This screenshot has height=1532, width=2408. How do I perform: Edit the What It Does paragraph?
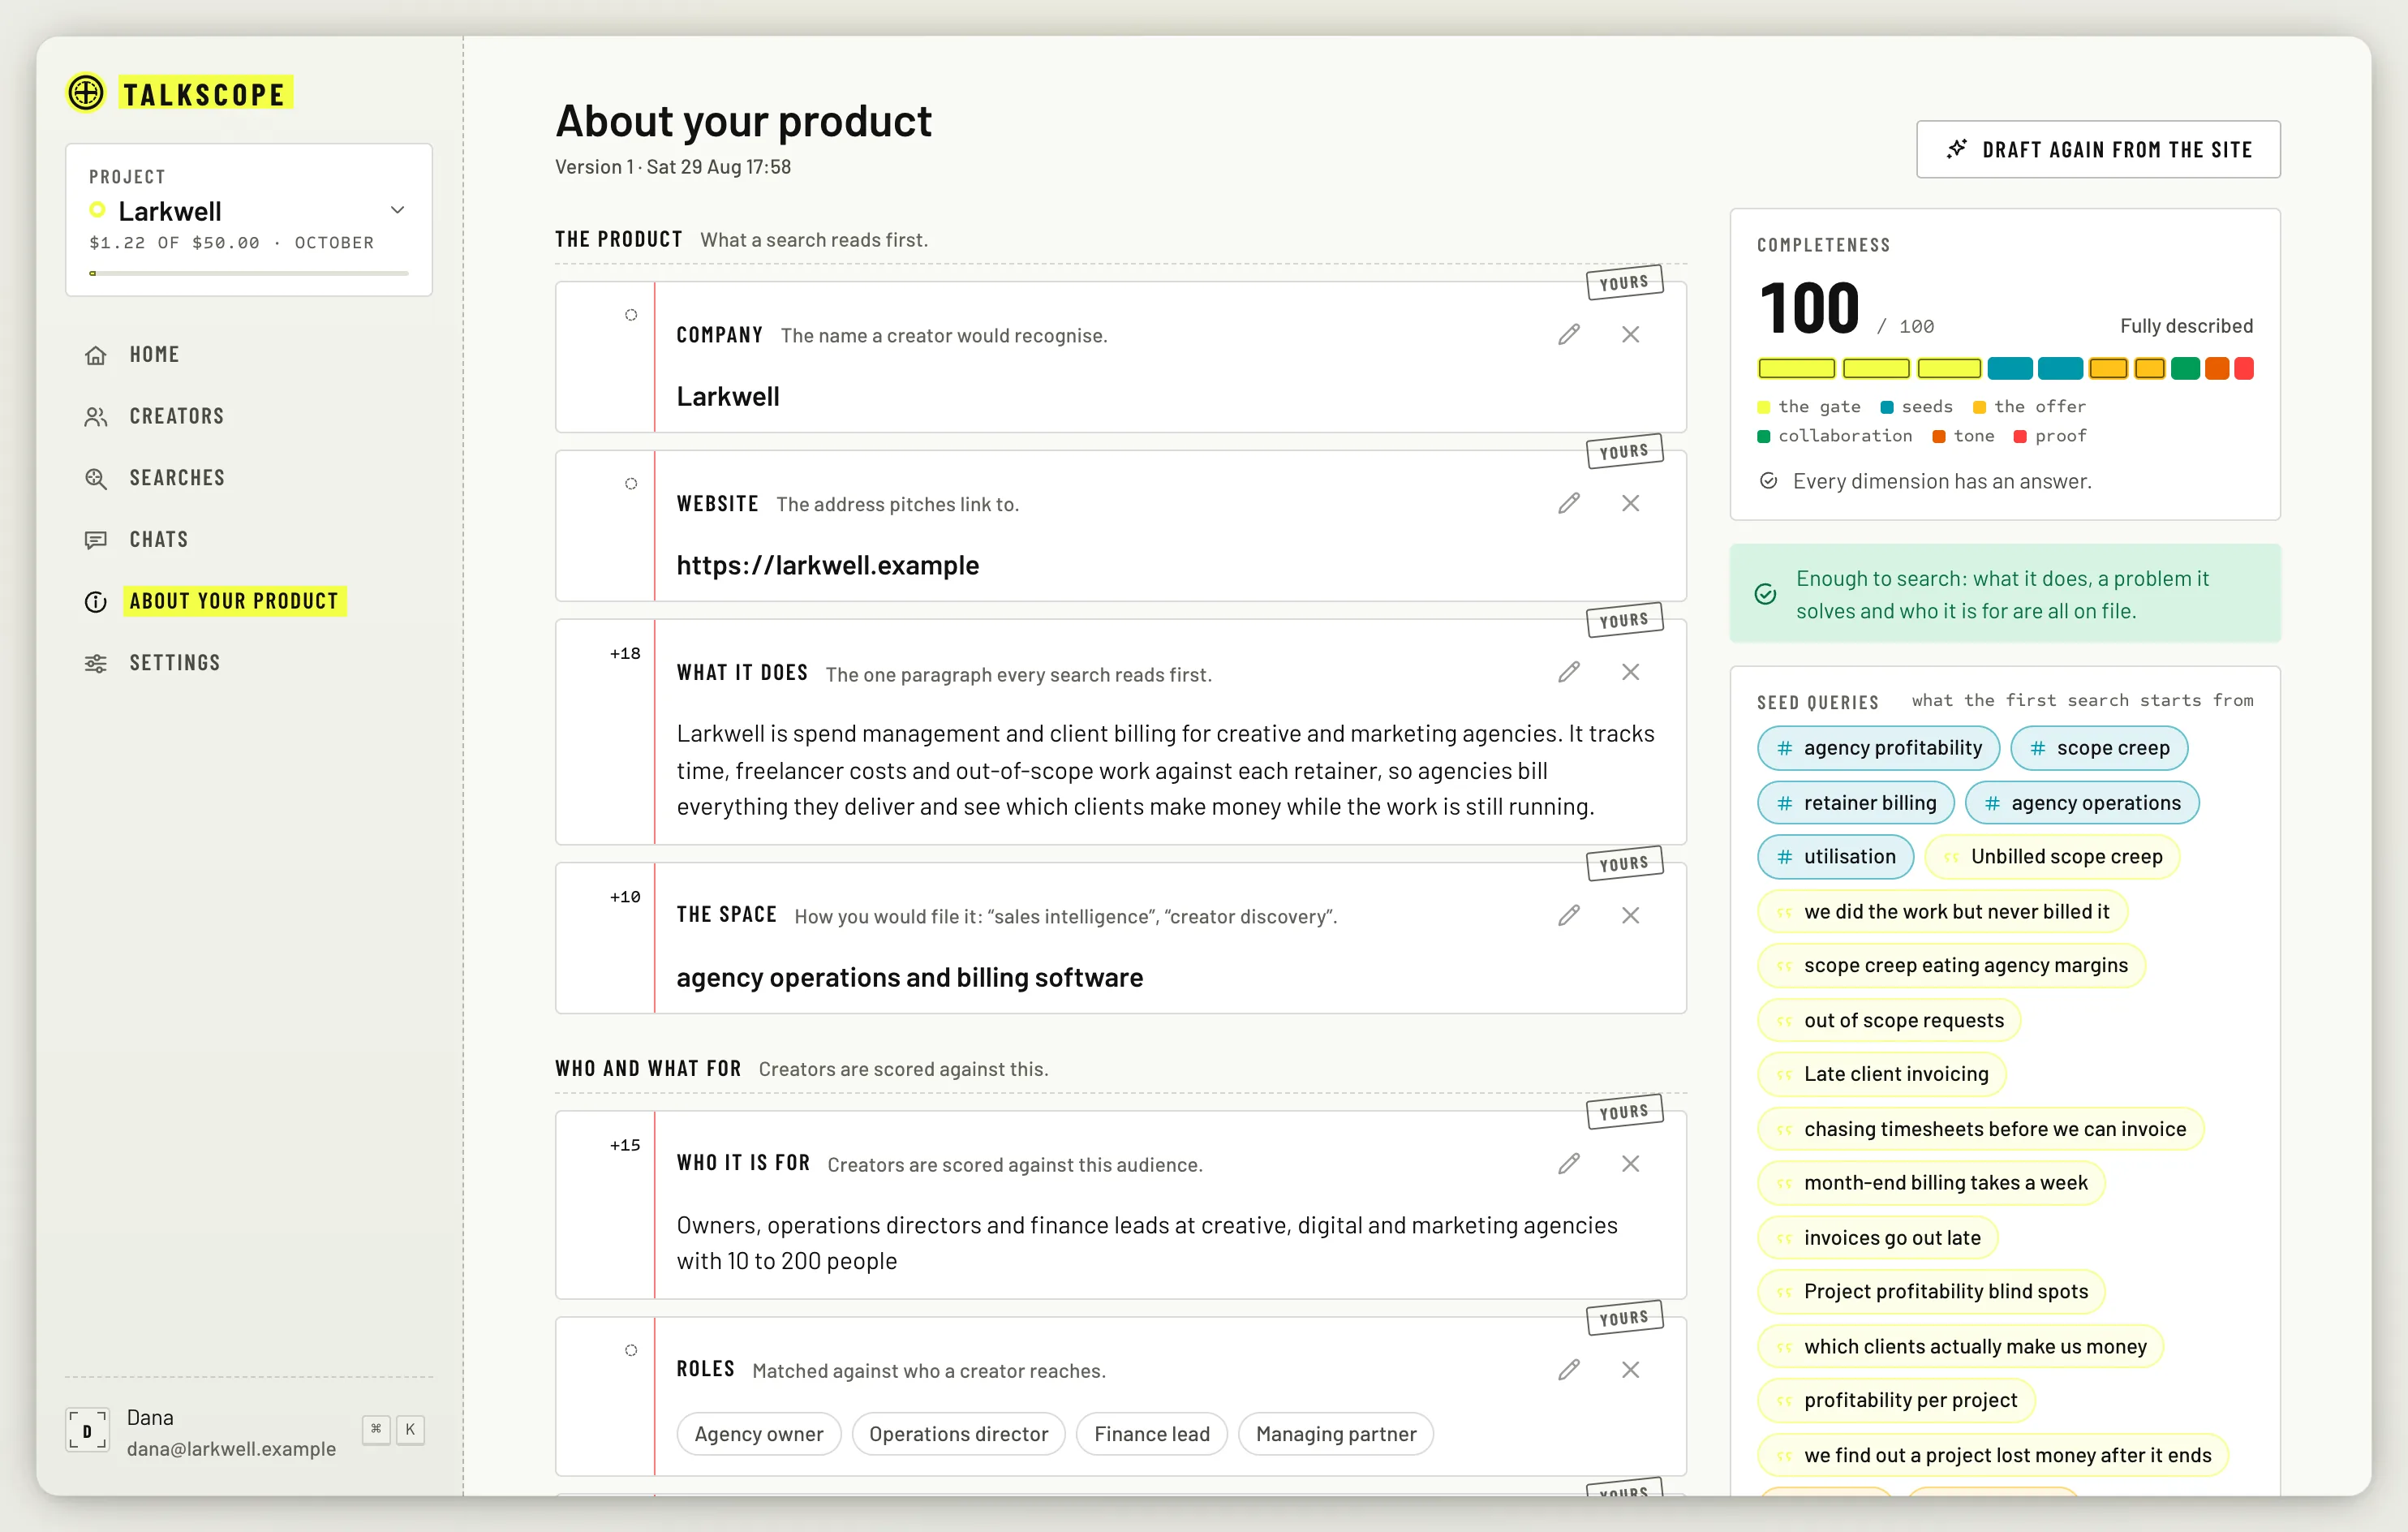[1569, 672]
